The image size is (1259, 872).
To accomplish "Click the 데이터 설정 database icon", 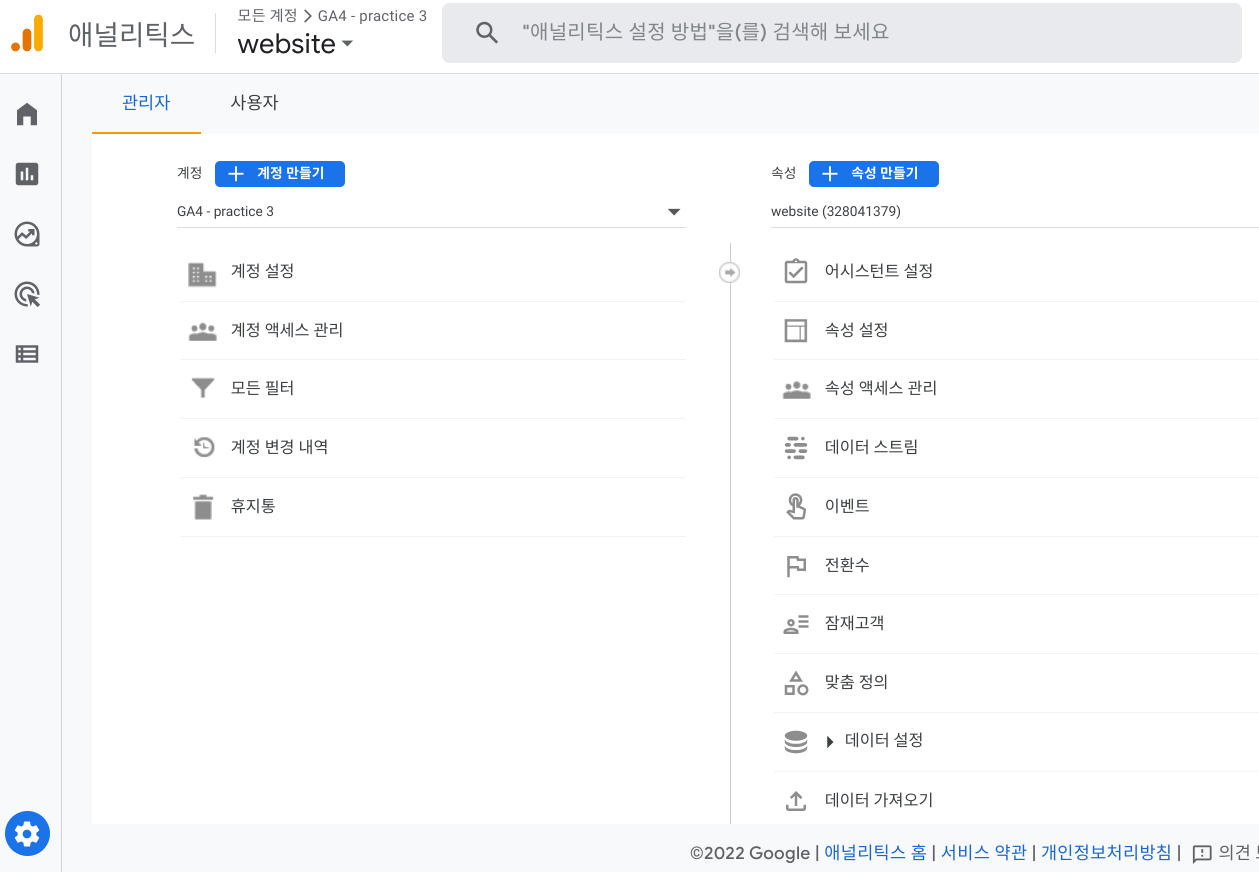I will pyautogui.click(x=796, y=742).
